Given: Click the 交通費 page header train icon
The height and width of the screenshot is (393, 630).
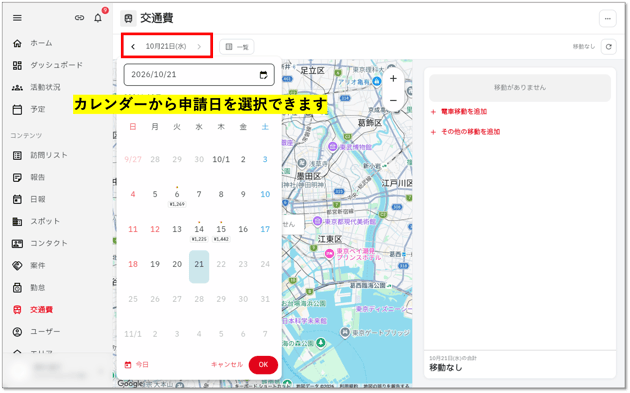Looking at the screenshot, I should point(128,18).
